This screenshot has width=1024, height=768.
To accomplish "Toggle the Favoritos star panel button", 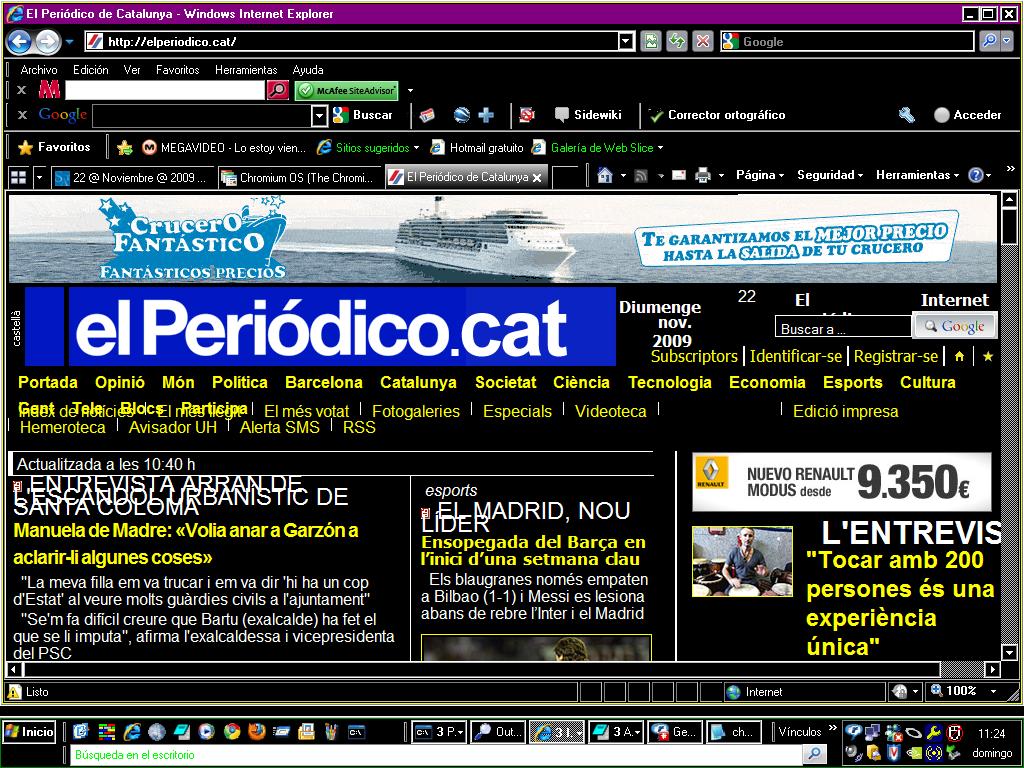I will tap(54, 147).
